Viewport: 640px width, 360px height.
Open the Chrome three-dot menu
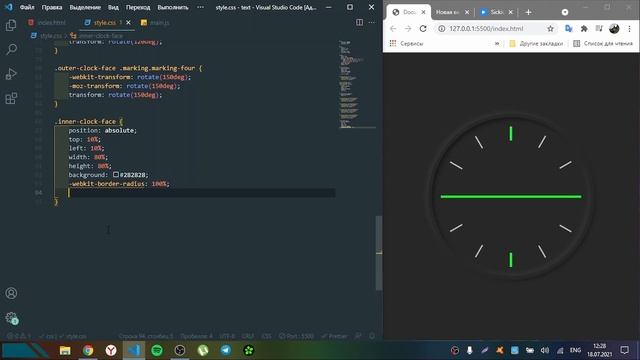(x=629, y=29)
